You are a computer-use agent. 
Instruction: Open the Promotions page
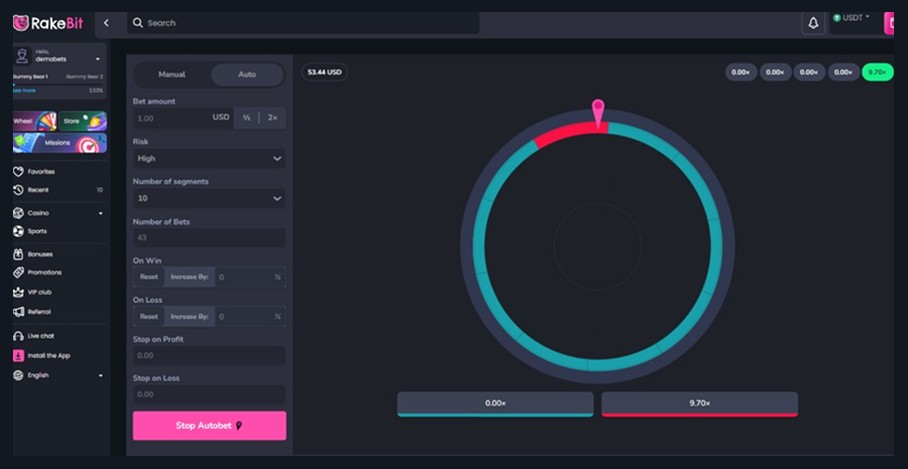43,272
